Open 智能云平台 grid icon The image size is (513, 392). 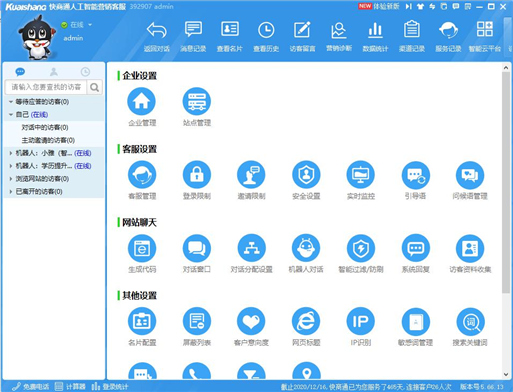(485, 37)
